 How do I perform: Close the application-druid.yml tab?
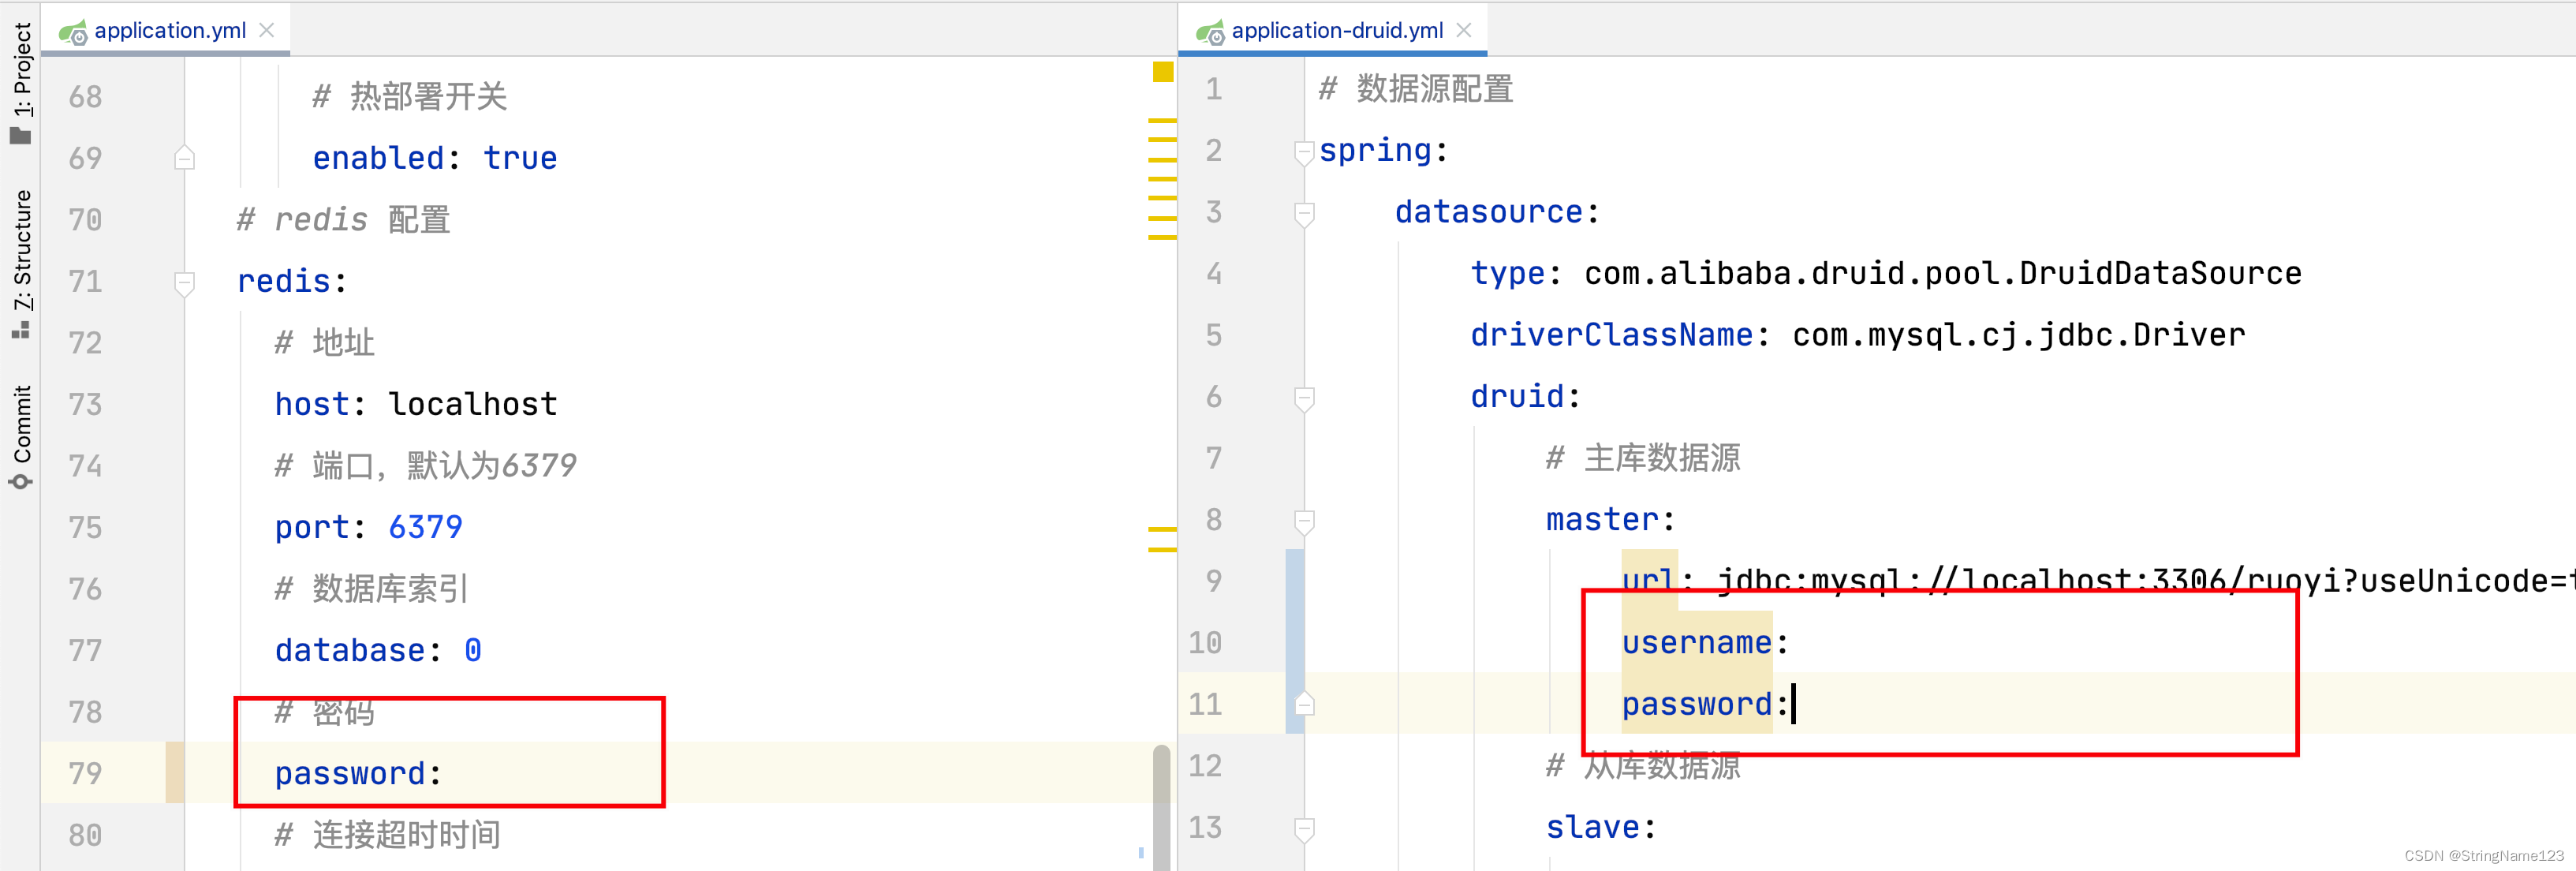pos(1464,30)
